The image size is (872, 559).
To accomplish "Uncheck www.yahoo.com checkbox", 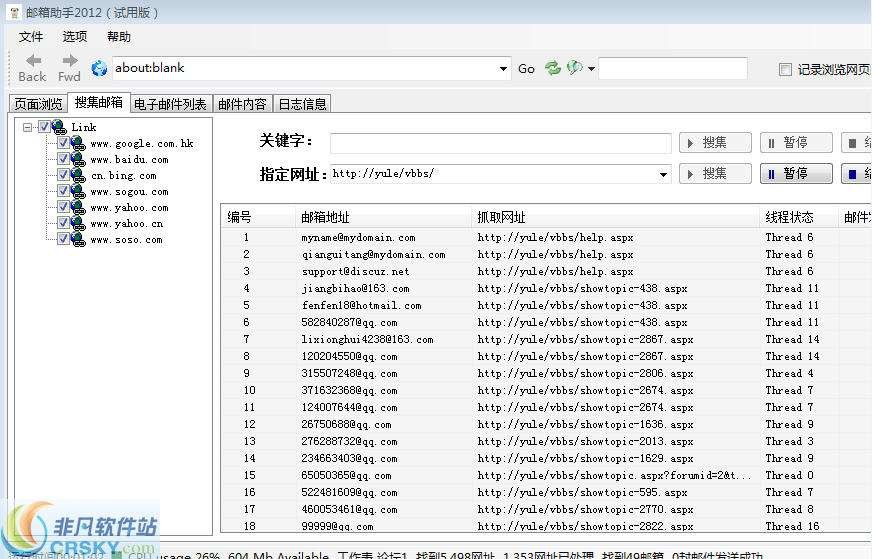I will (x=63, y=207).
